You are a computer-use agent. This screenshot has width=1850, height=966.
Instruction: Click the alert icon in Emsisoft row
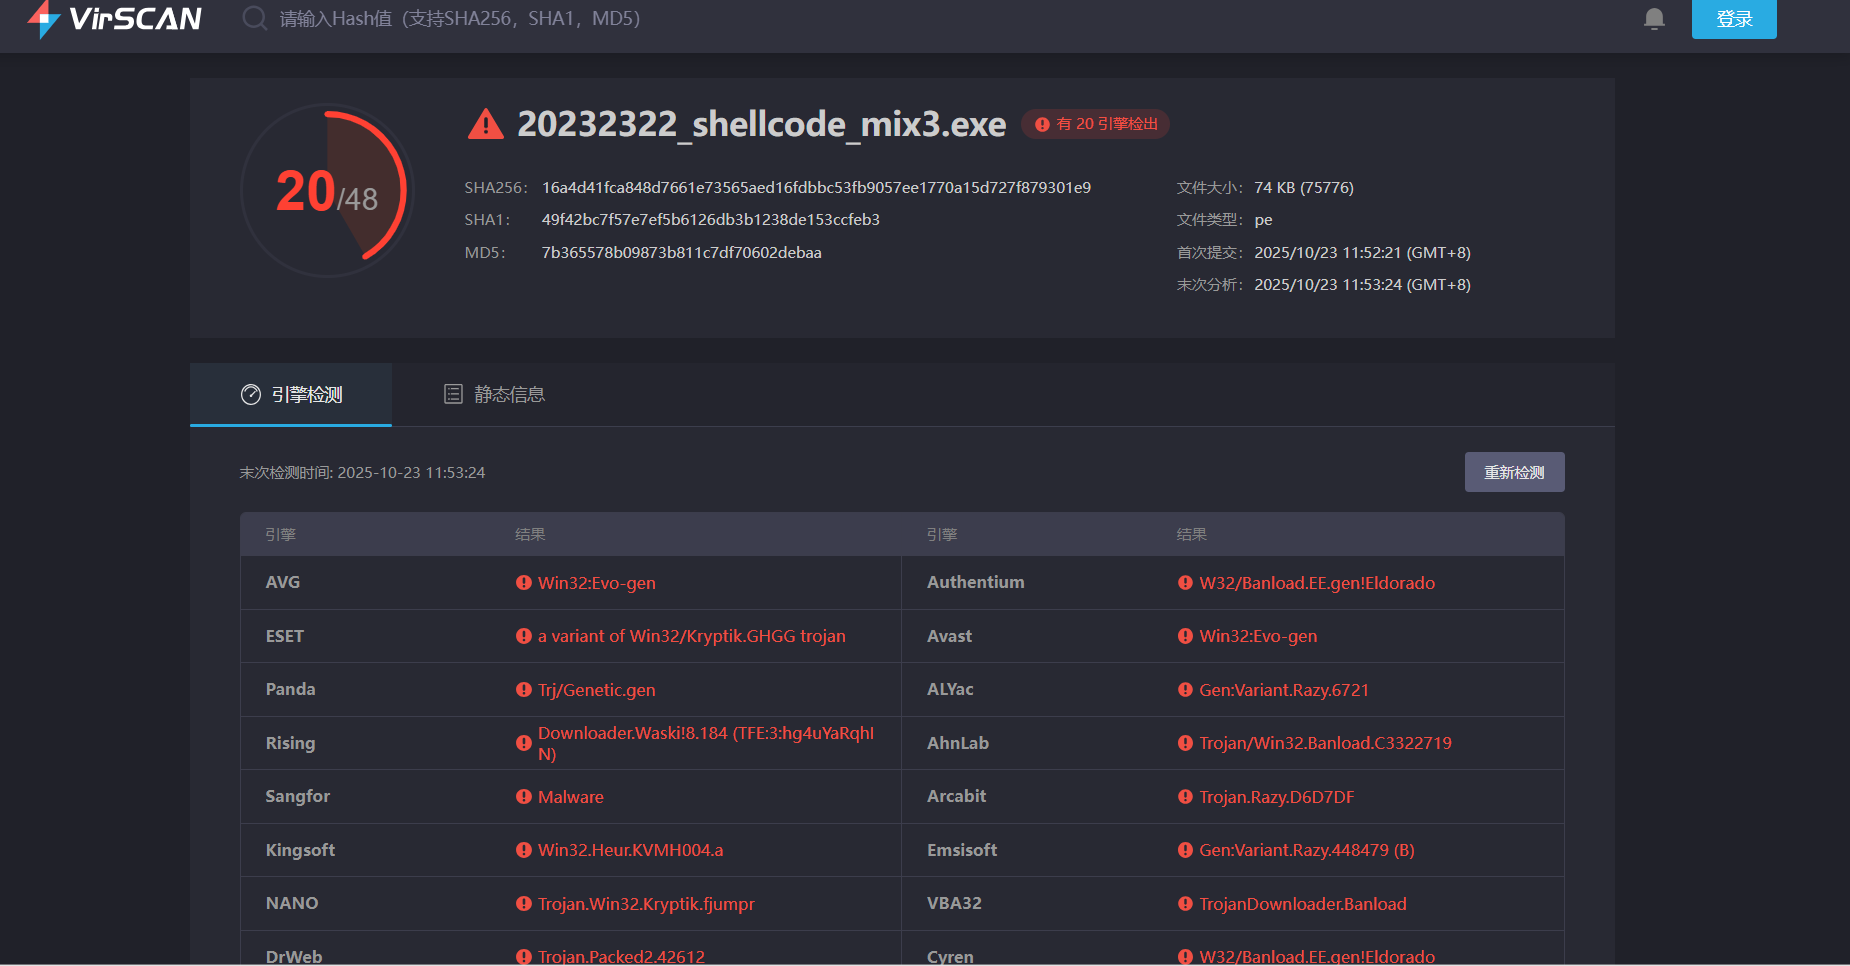[1185, 850]
